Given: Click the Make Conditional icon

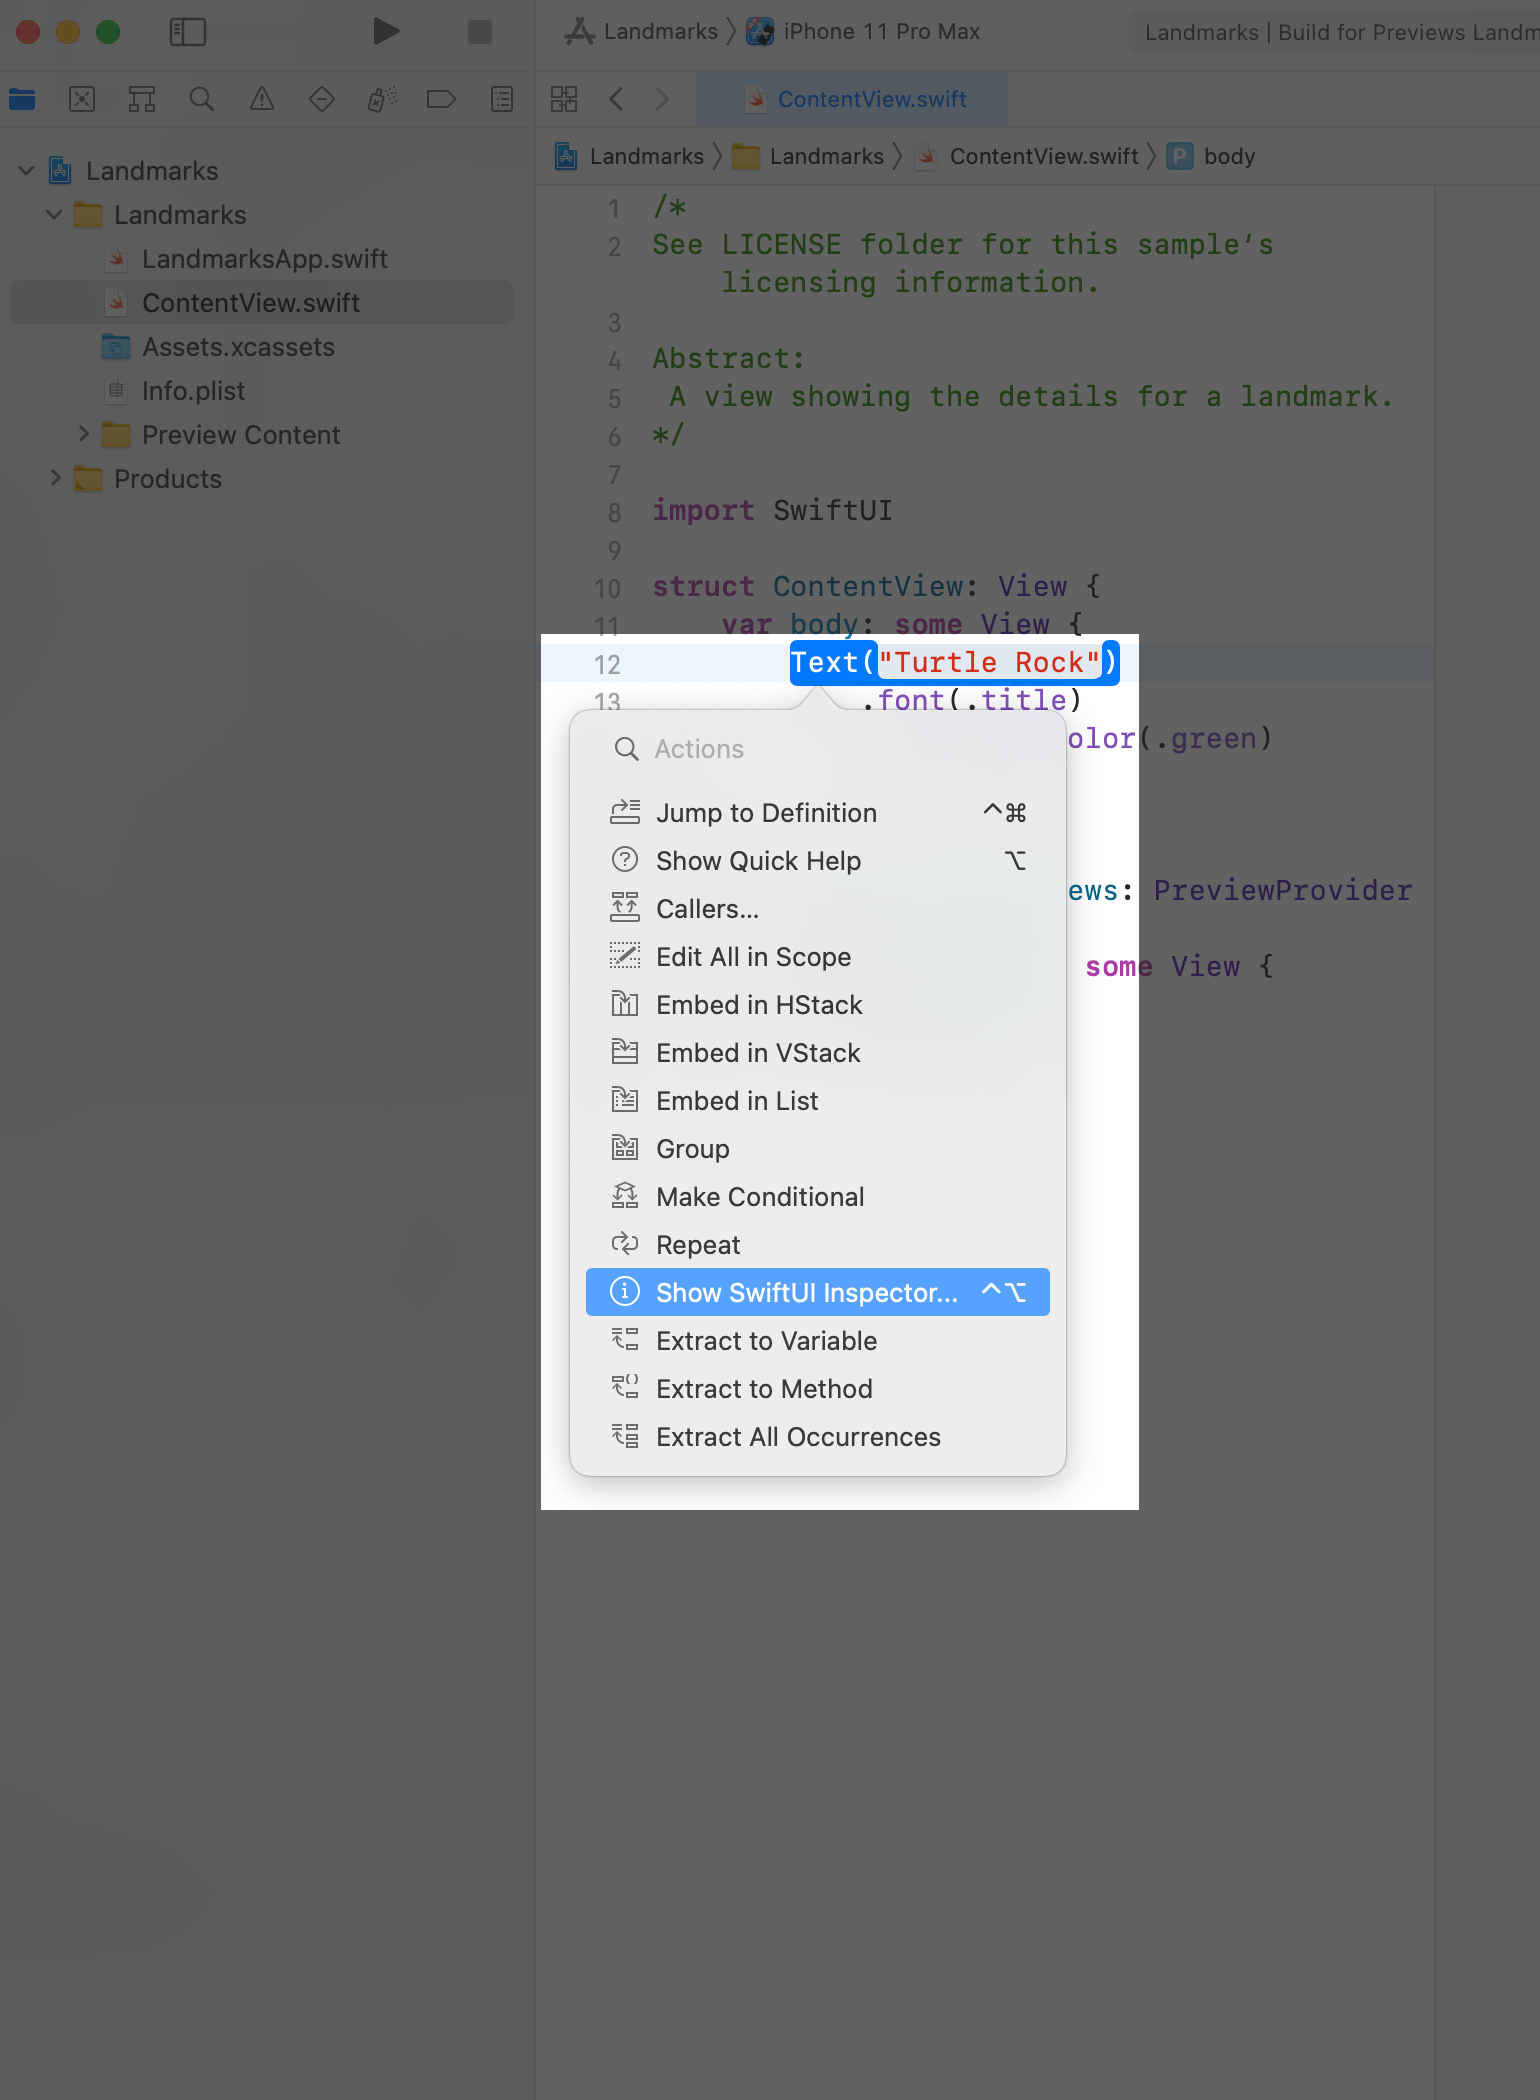Looking at the screenshot, I should (625, 1196).
